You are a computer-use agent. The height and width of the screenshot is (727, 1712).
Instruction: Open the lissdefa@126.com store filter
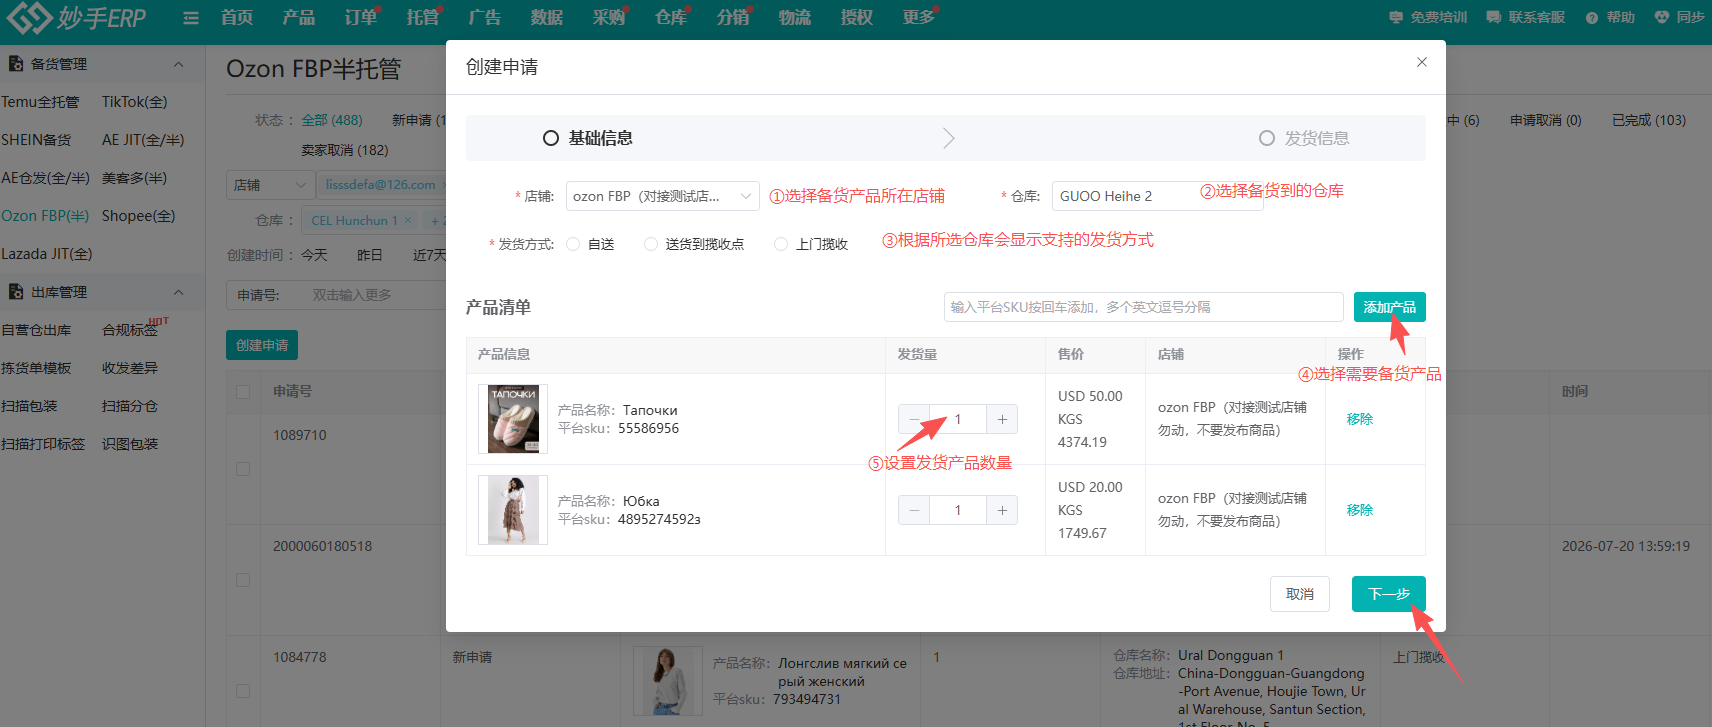[381, 185]
